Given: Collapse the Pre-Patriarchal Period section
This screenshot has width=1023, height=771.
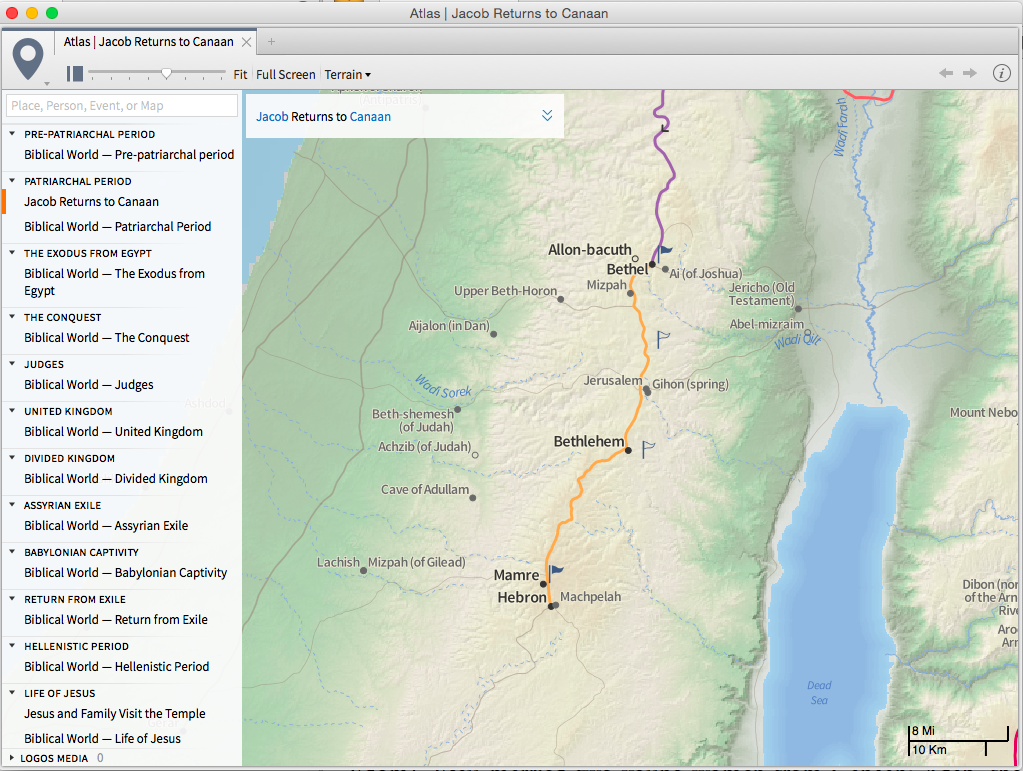Looking at the screenshot, I should pyautogui.click(x=12, y=134).
